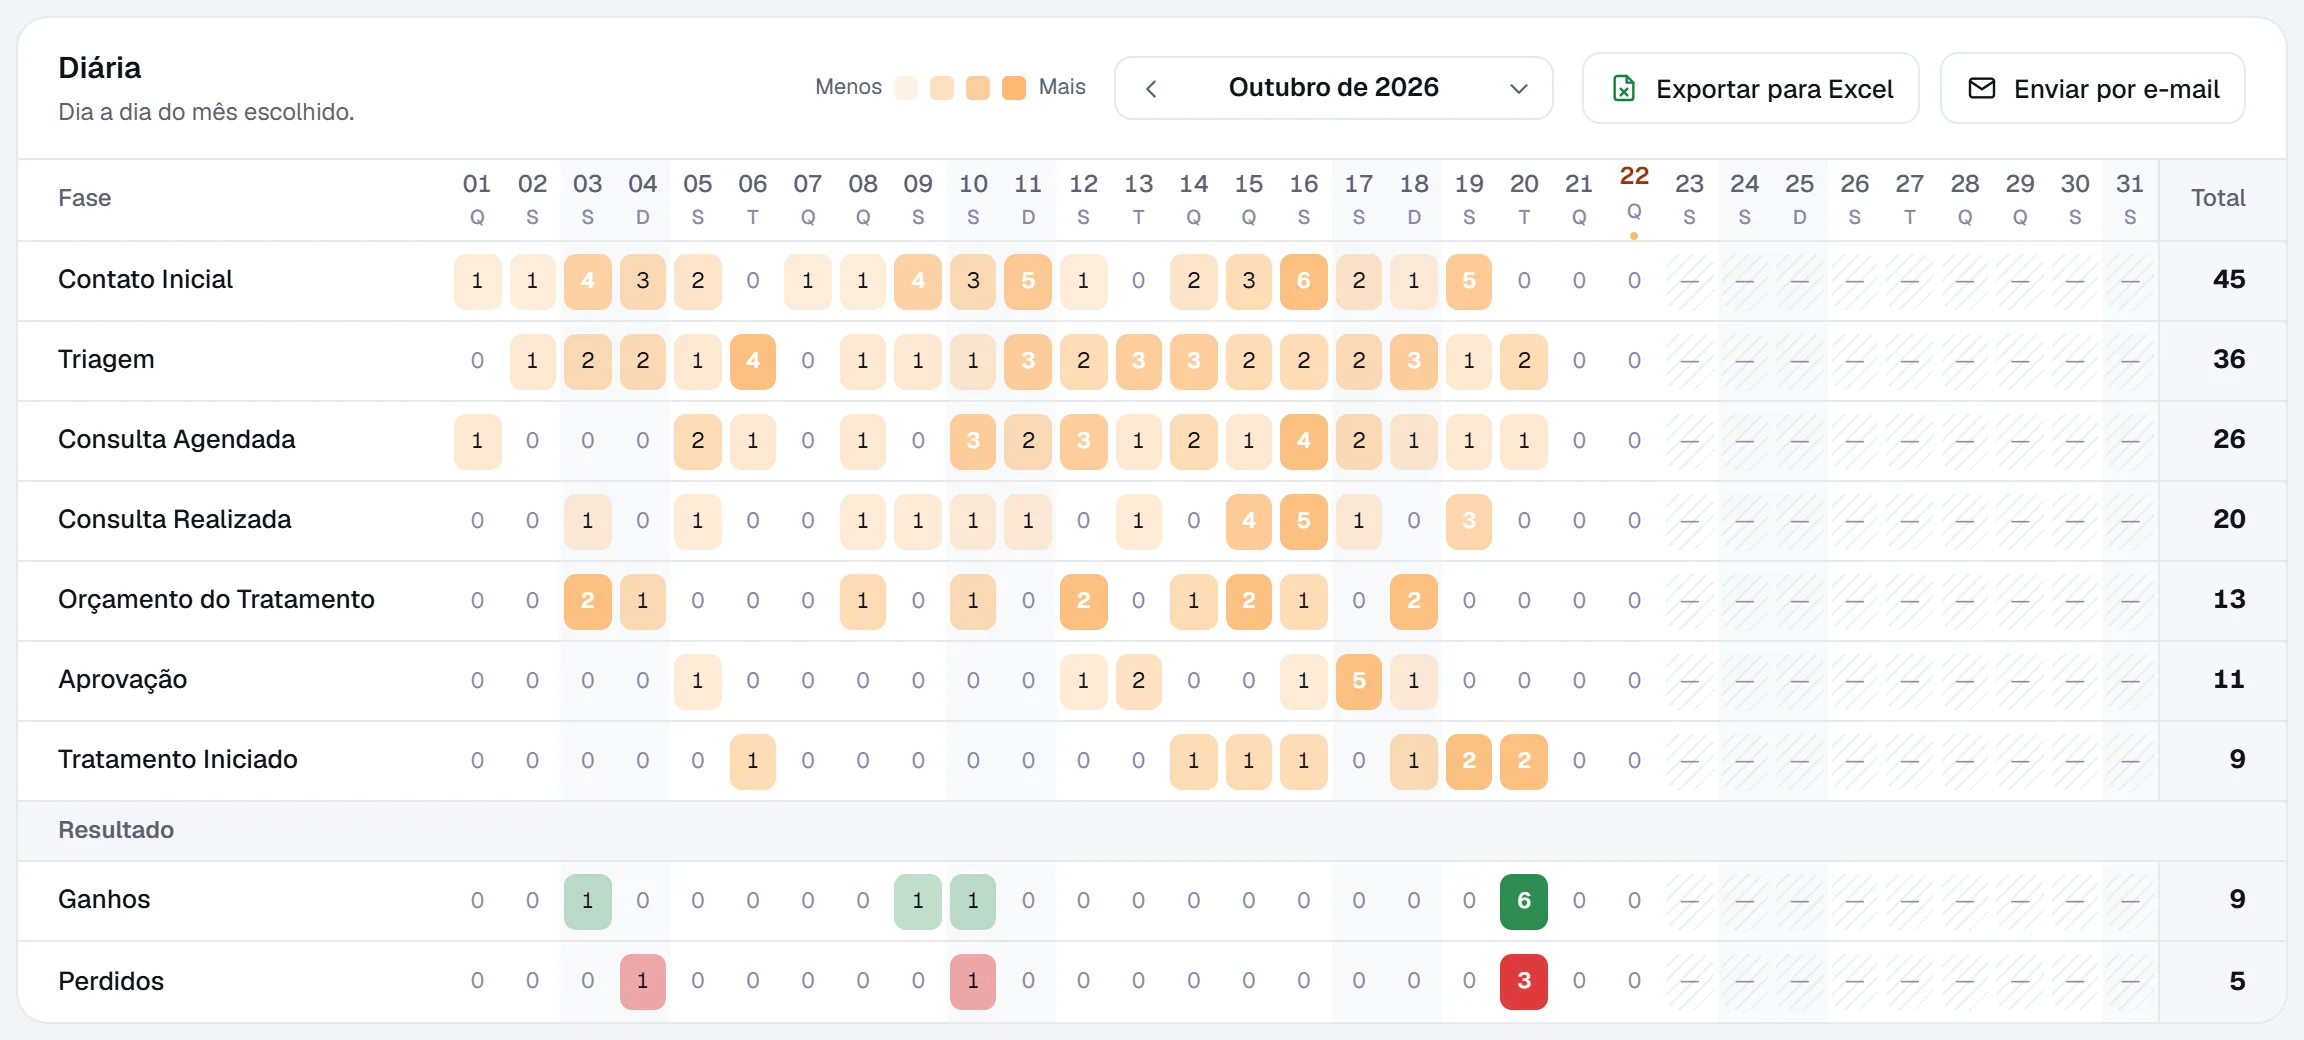
Task: Click the 6 cell in Contato Inicial row
Action: pyautogui.click(x=1304, y=281)
